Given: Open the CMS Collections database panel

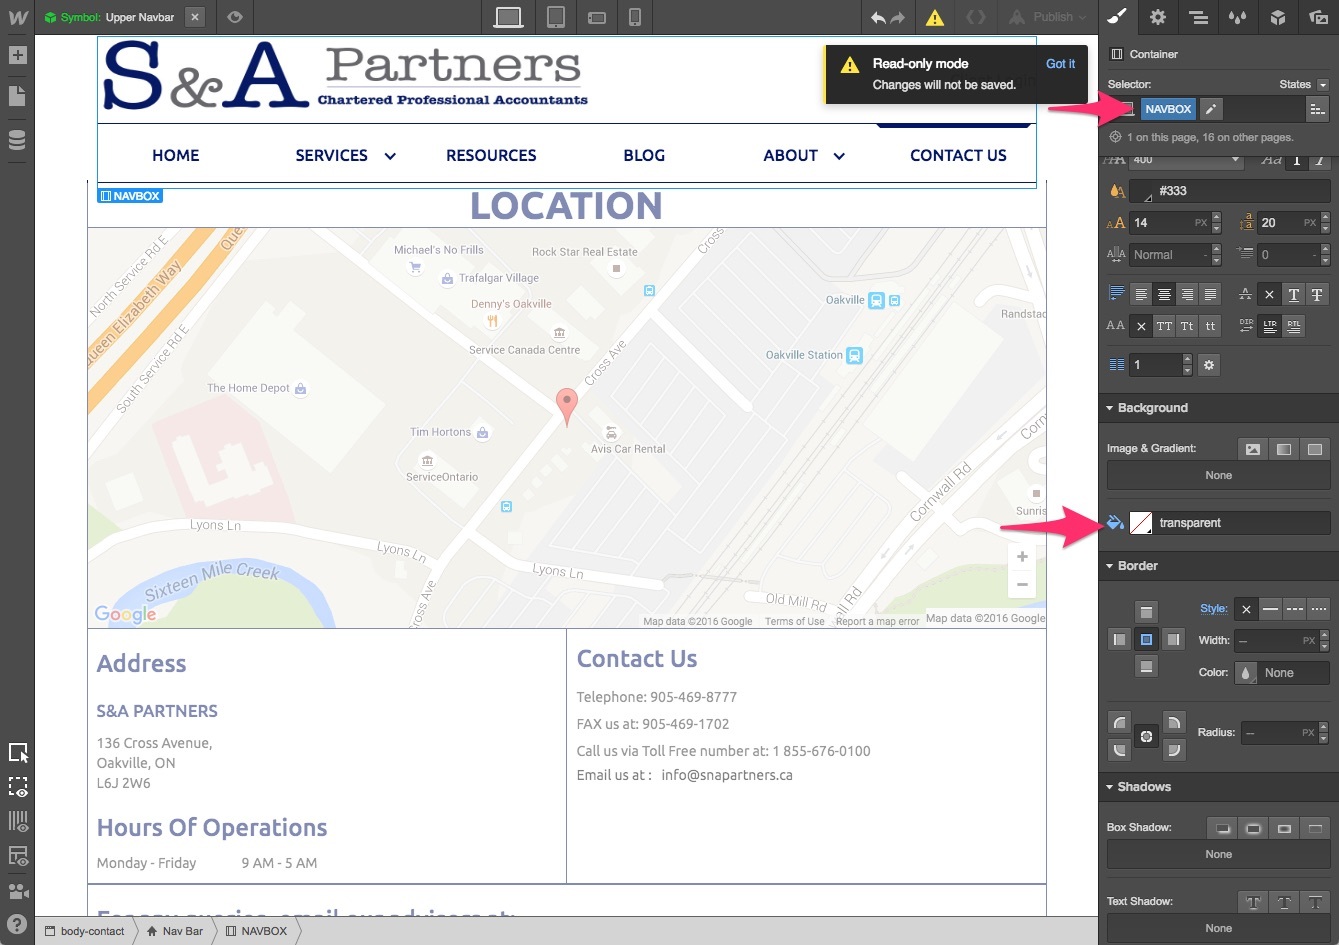Looking at the screenshot, I should (x=17, y=139).
